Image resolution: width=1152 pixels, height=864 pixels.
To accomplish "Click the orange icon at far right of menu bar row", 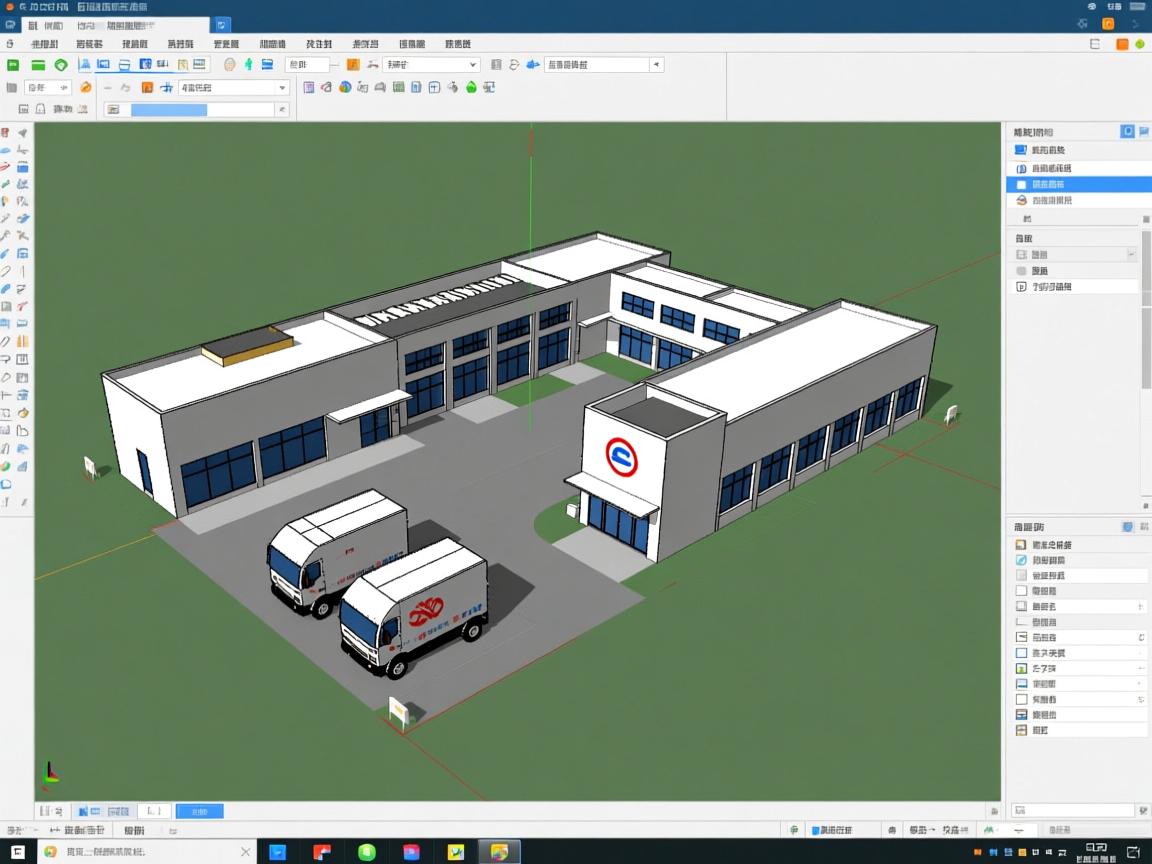I will tap(1122, 44).
